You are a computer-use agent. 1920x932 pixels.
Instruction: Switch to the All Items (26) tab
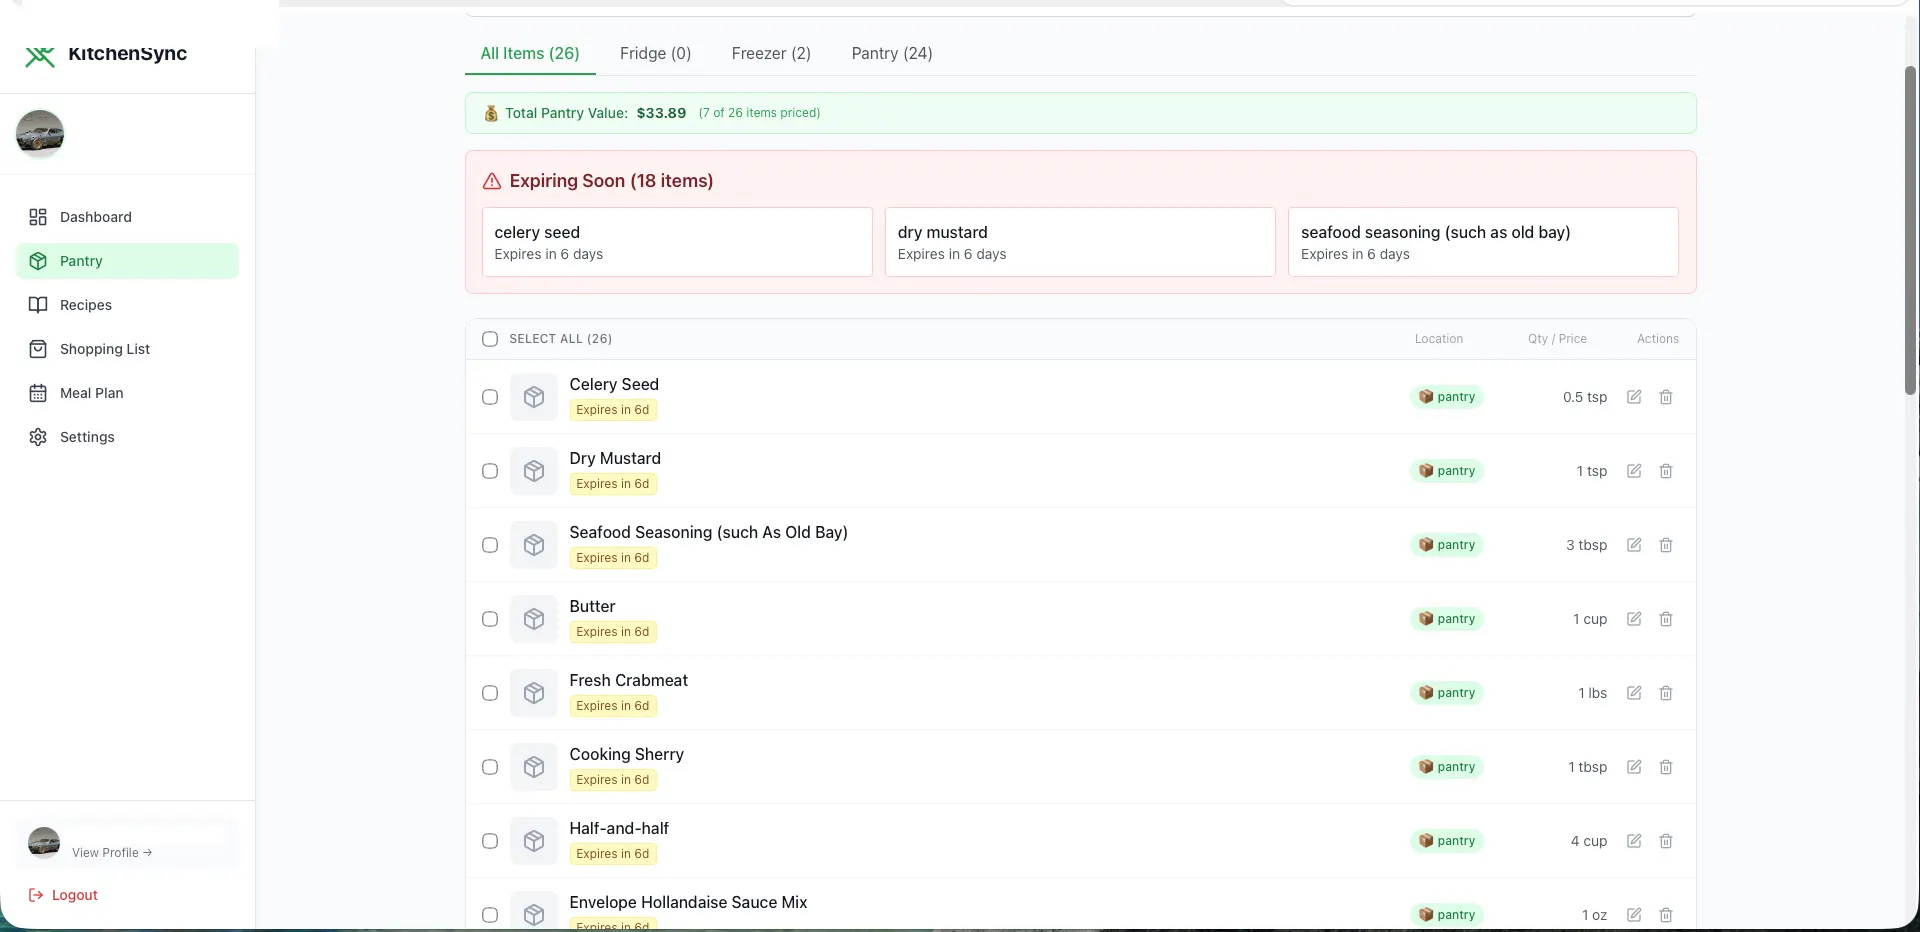pos(530,54)
